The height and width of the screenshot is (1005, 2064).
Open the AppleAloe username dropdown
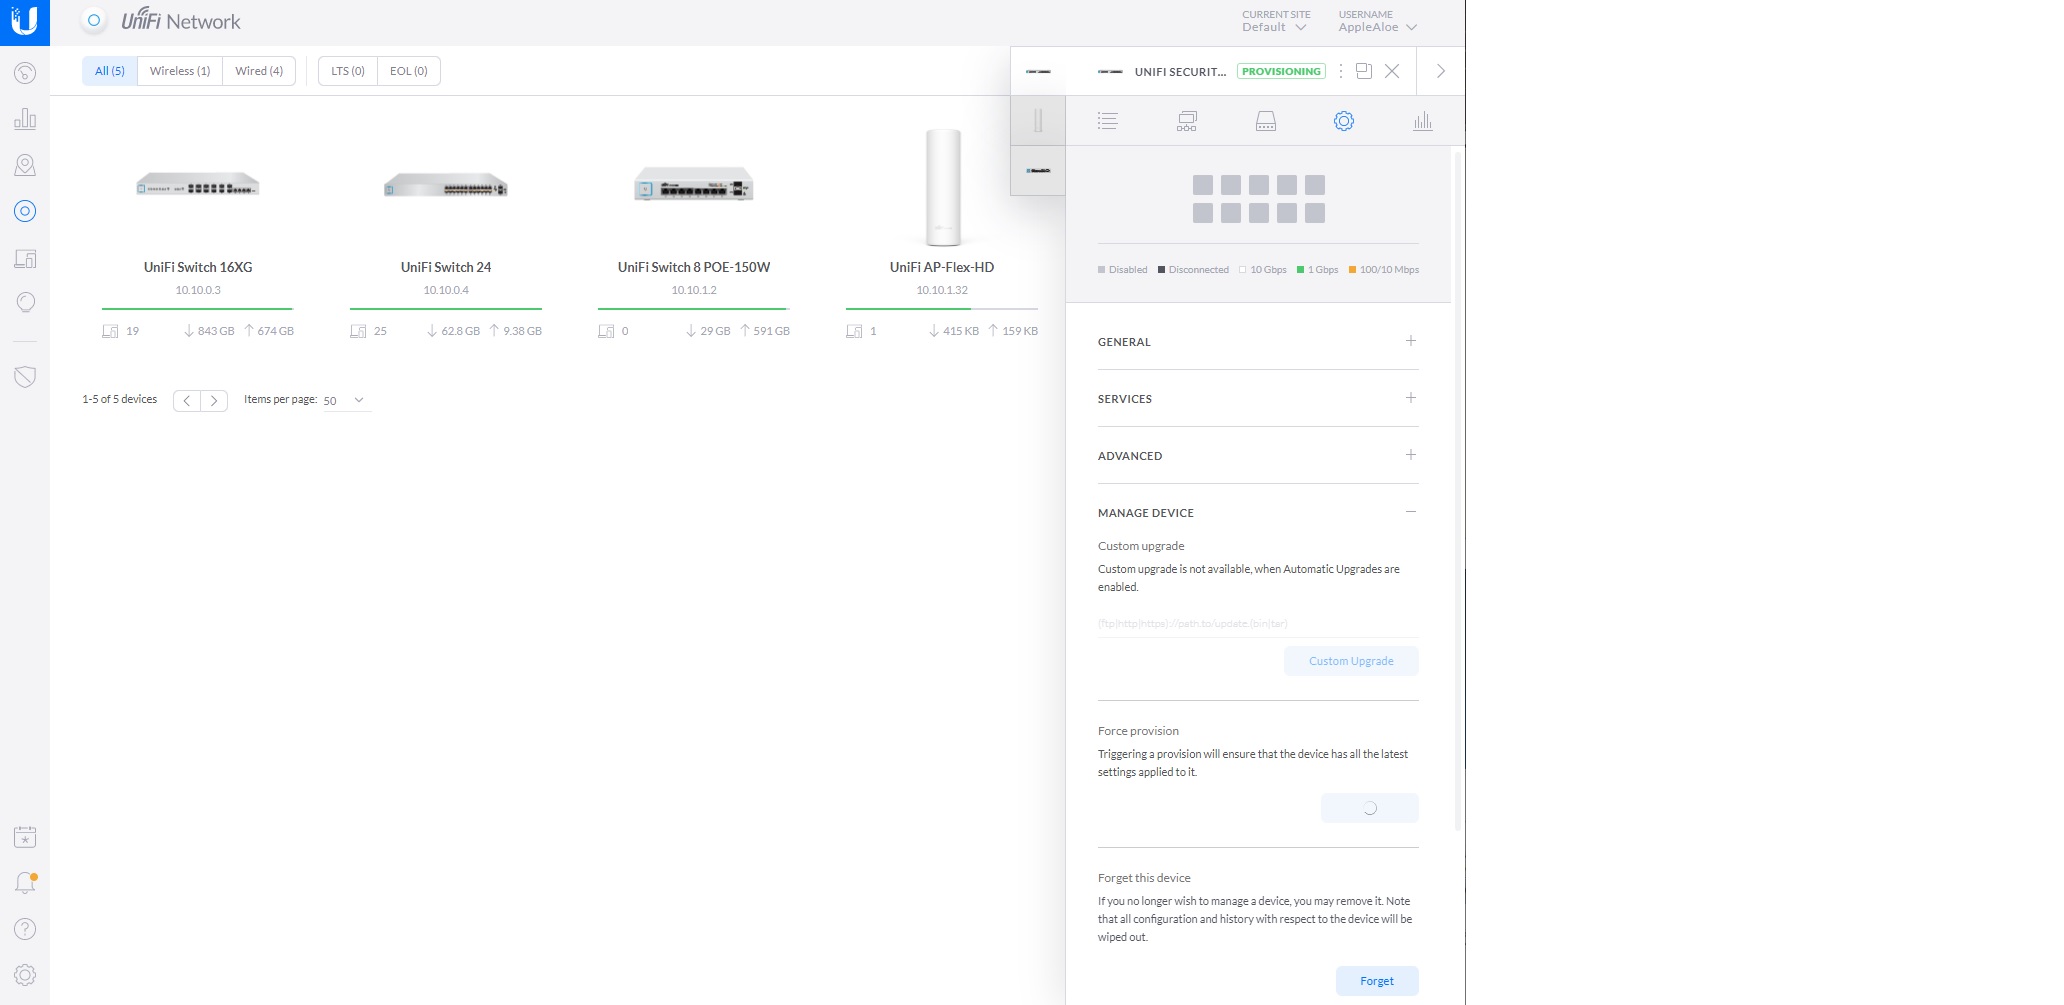point(1378,22)
